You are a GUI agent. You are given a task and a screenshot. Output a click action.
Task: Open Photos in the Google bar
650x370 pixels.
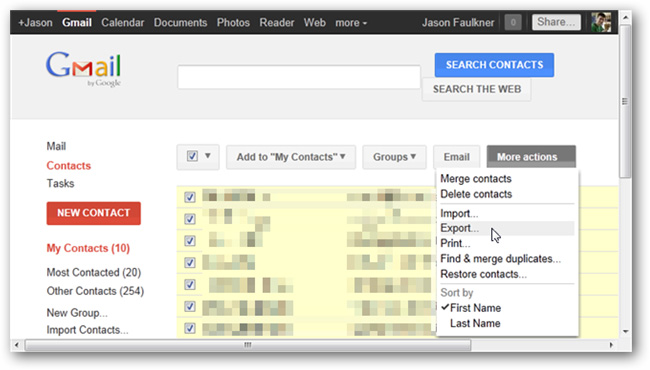point(233,22)
